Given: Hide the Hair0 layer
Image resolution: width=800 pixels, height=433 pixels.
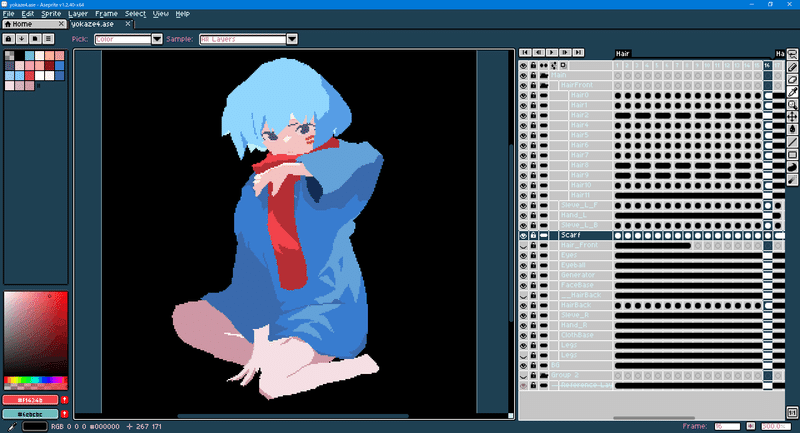Looking at the screenshot, I should [x=523, y=95].
